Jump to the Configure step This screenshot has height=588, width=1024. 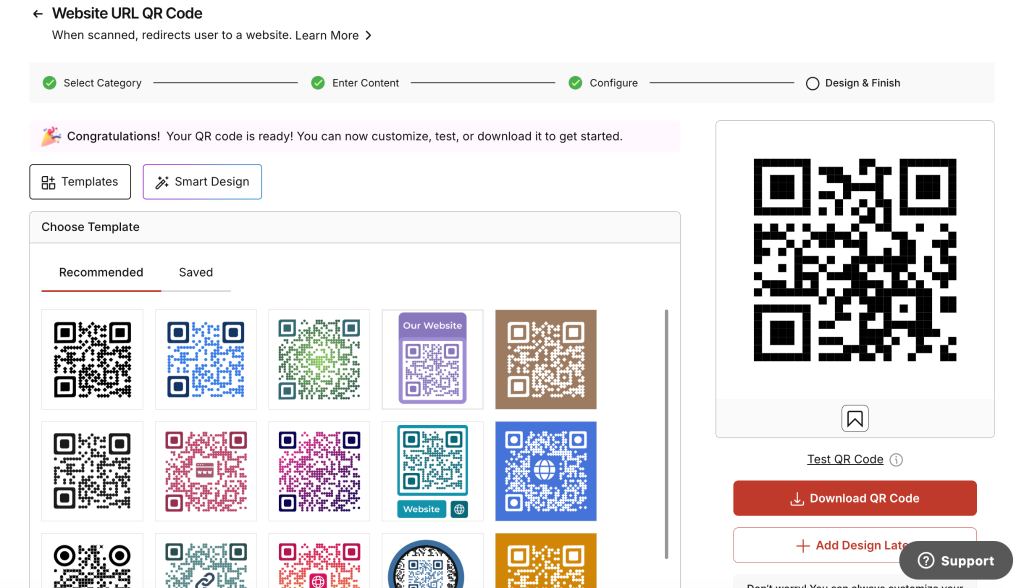coord(603,83)
